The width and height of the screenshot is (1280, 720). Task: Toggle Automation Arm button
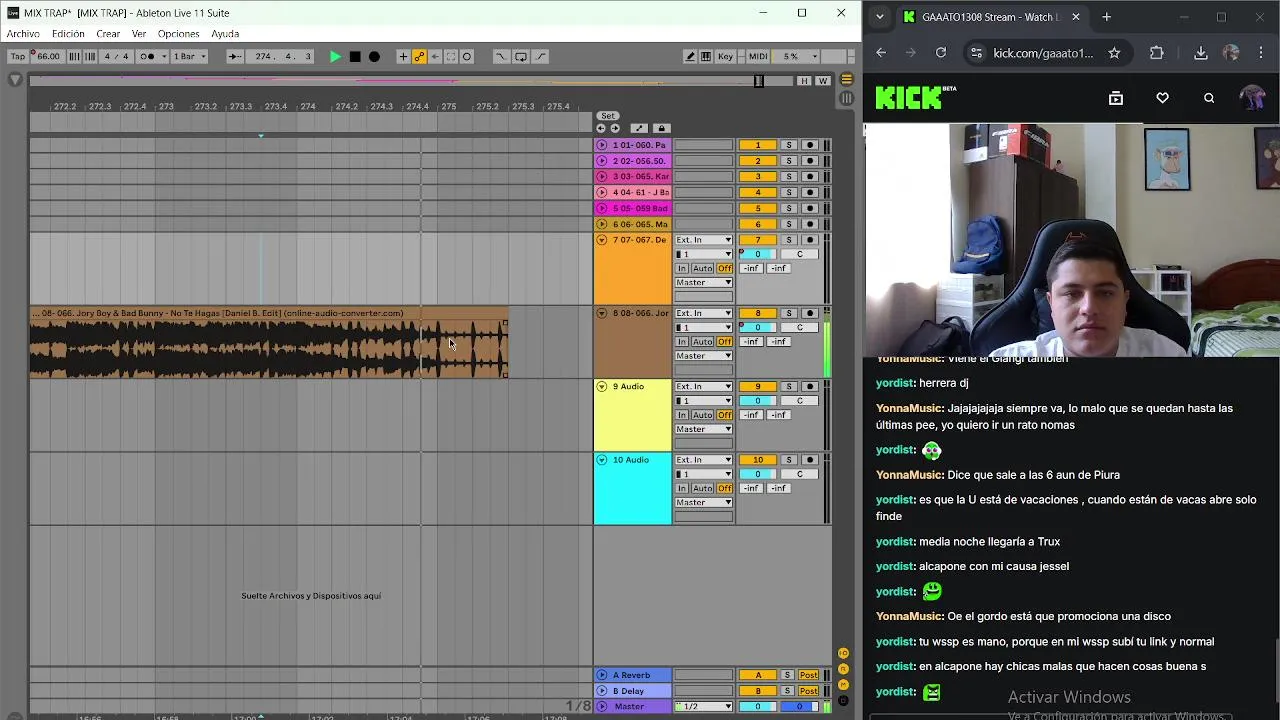coord(419,56)
